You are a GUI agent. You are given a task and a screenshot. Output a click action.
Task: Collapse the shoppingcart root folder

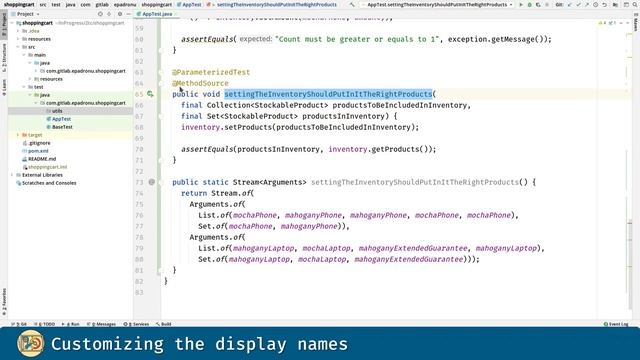(x=13, y=23)
